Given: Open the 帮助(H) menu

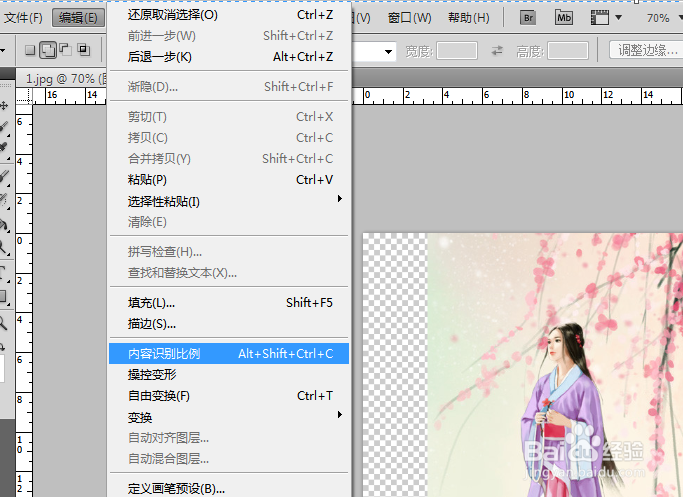Looking at the screenshot, I should point(469,18).
